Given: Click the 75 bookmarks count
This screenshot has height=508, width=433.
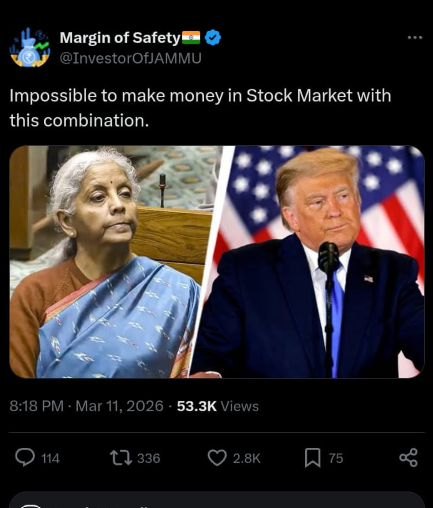Looking at the screenshot, I should 336,458.
